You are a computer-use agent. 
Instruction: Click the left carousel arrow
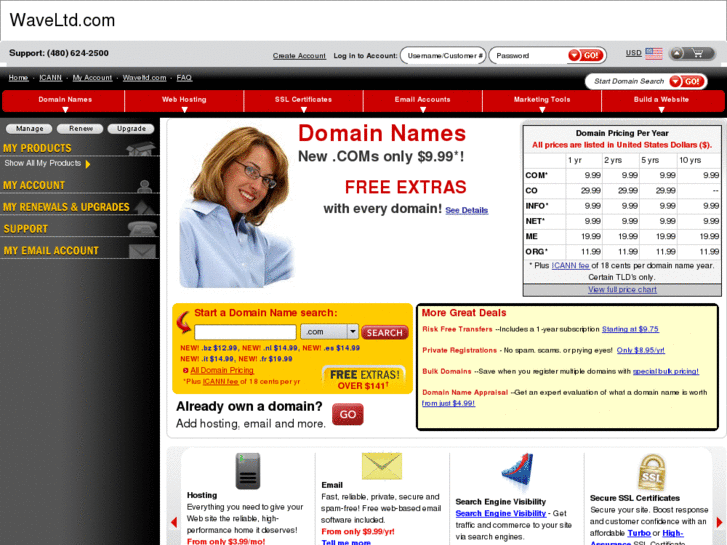tap(174, 522)
